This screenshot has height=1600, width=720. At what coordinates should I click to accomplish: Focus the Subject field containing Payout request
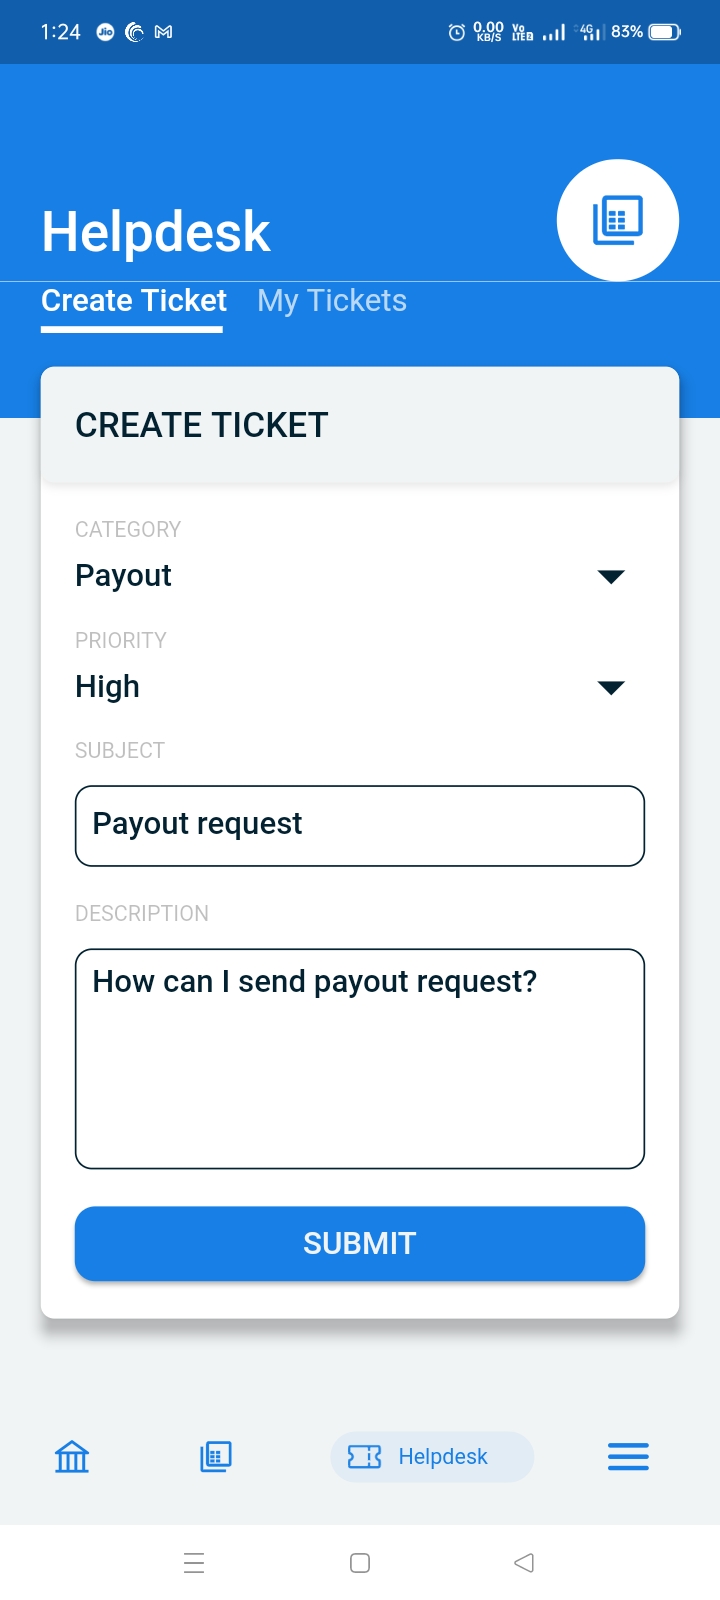coord(360,825)
